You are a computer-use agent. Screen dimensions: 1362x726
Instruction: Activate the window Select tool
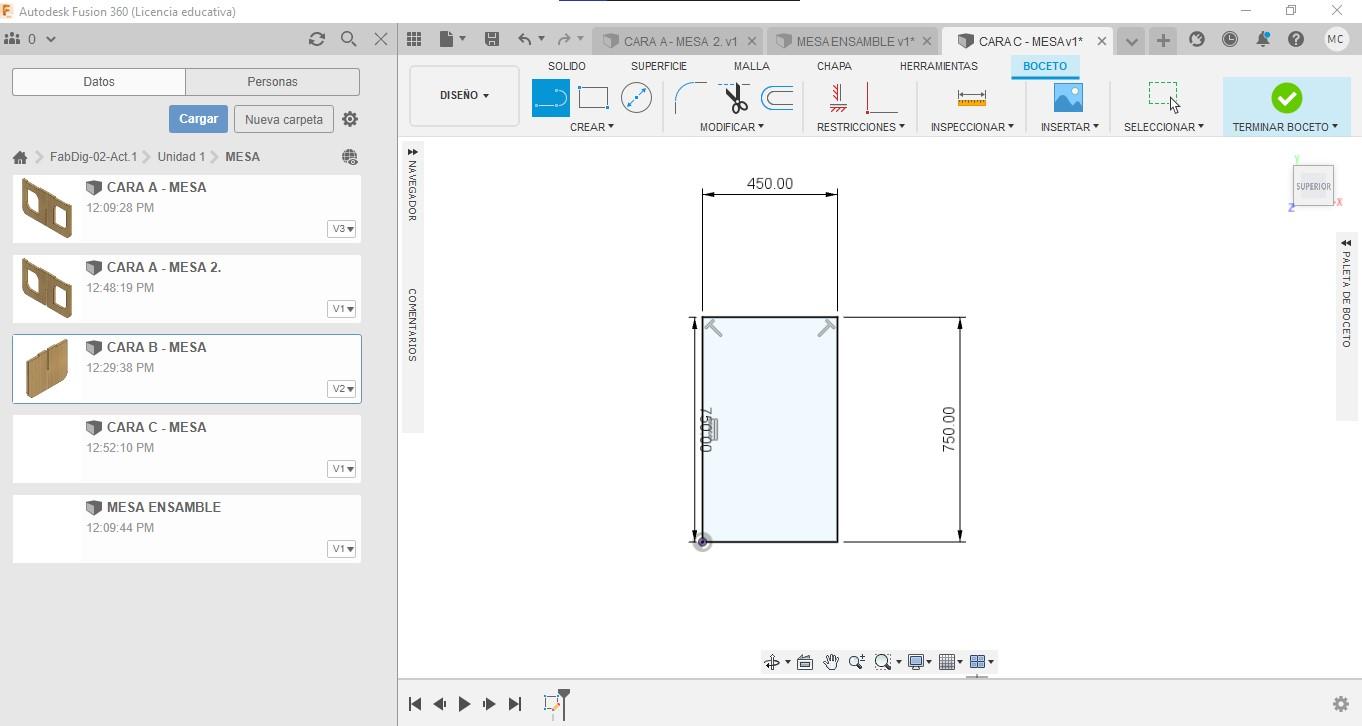(x=1163, y=96)
